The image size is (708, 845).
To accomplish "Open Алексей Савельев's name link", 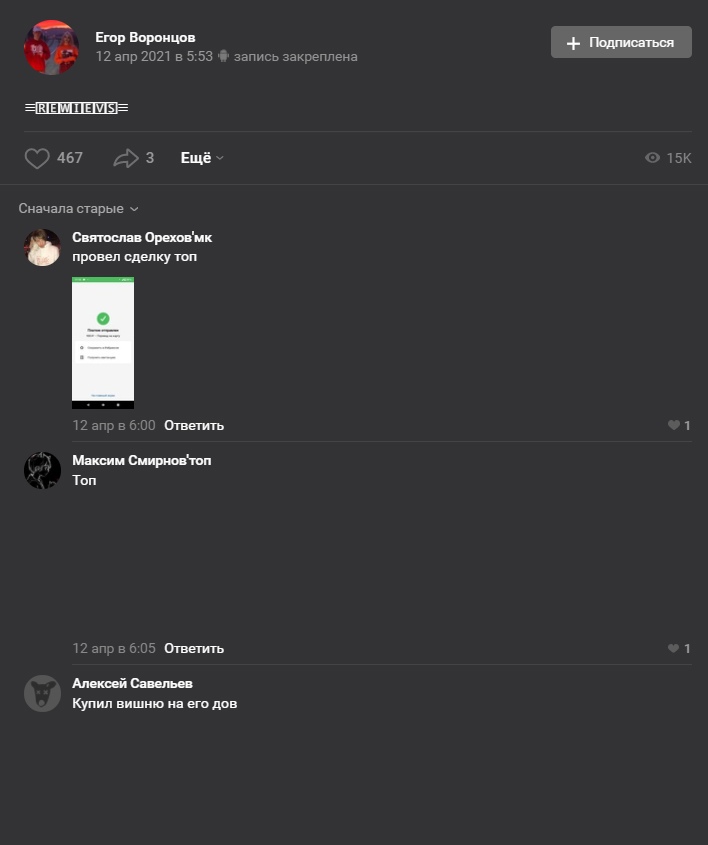I will coord(133,683).
